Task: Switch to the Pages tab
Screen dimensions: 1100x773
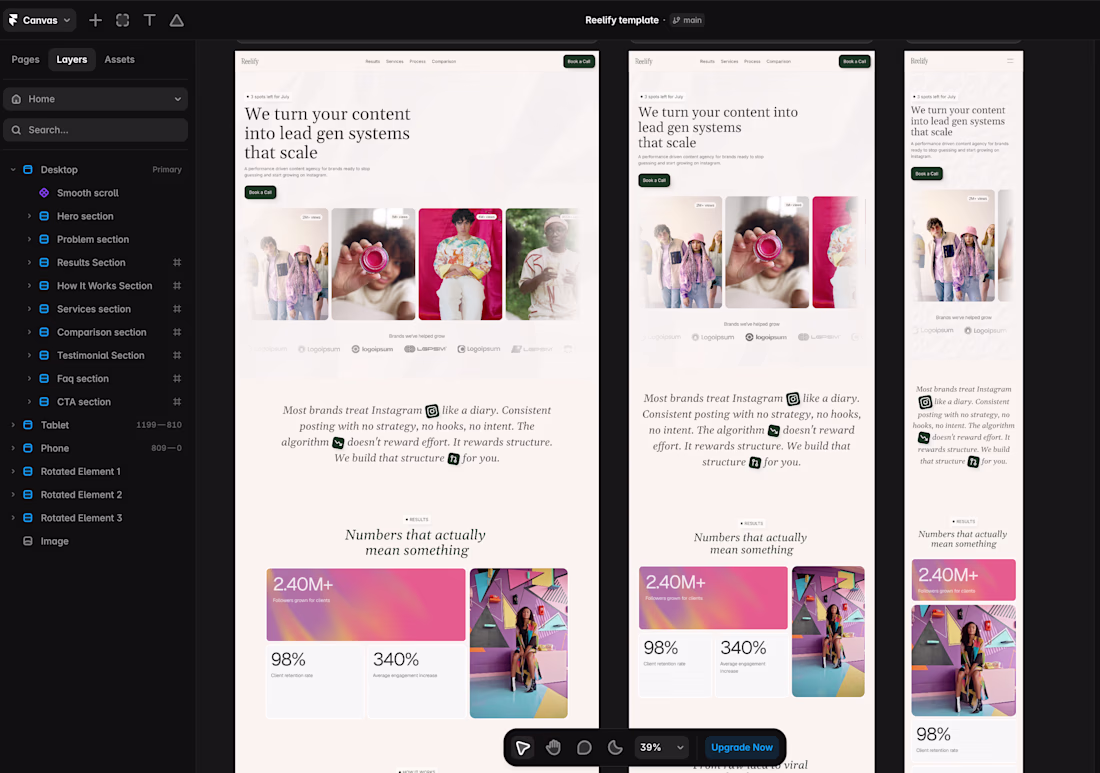Action: (25, 60)
